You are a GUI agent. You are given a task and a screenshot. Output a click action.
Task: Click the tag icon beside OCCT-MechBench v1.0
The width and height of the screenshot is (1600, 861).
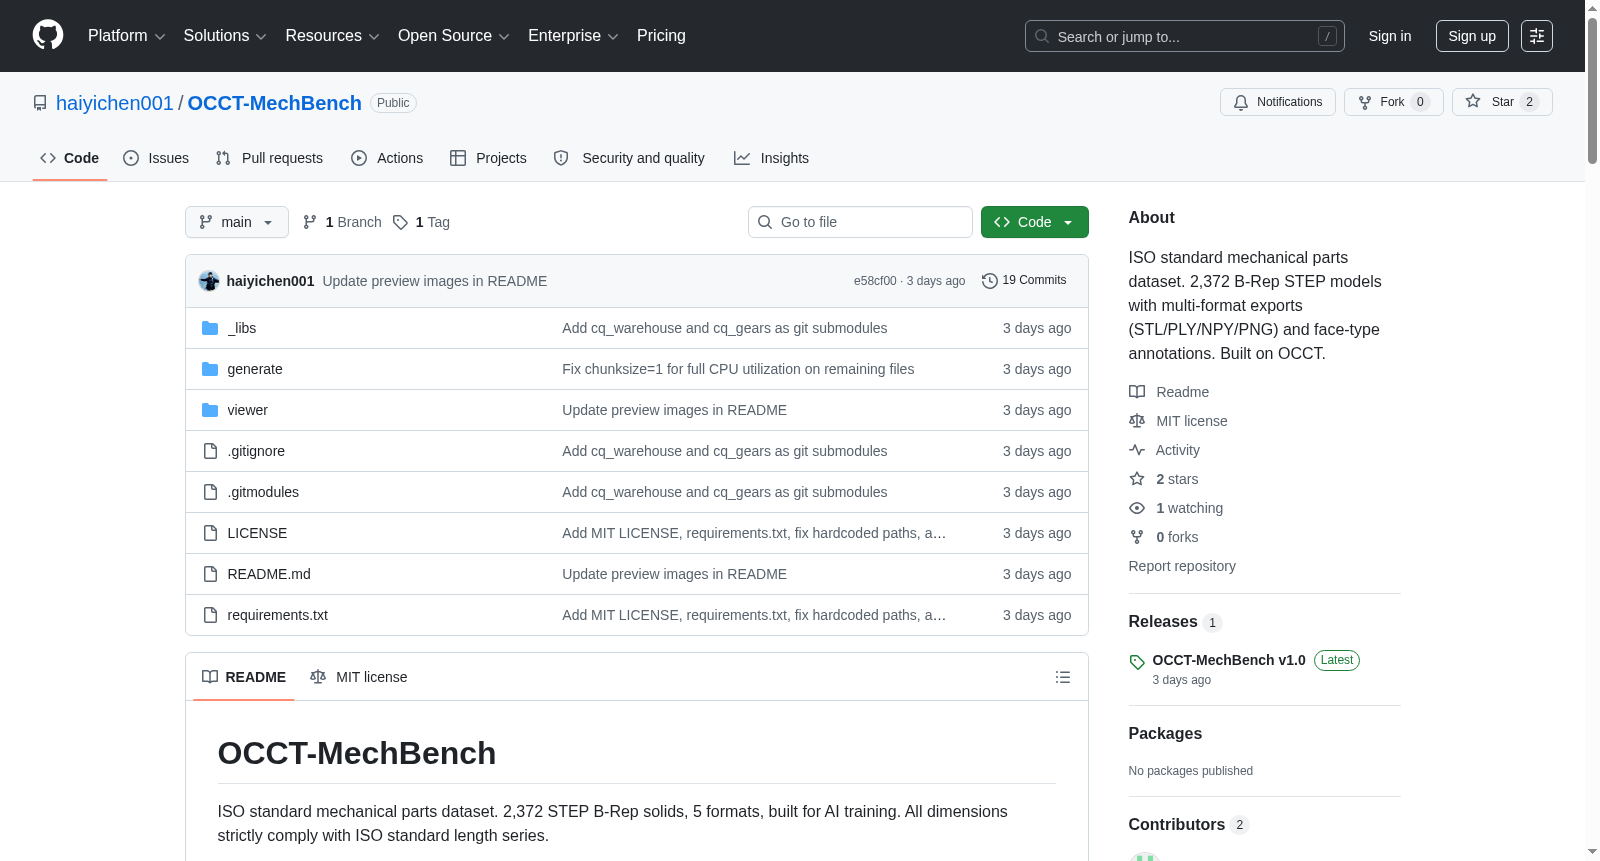(1137, 662)
